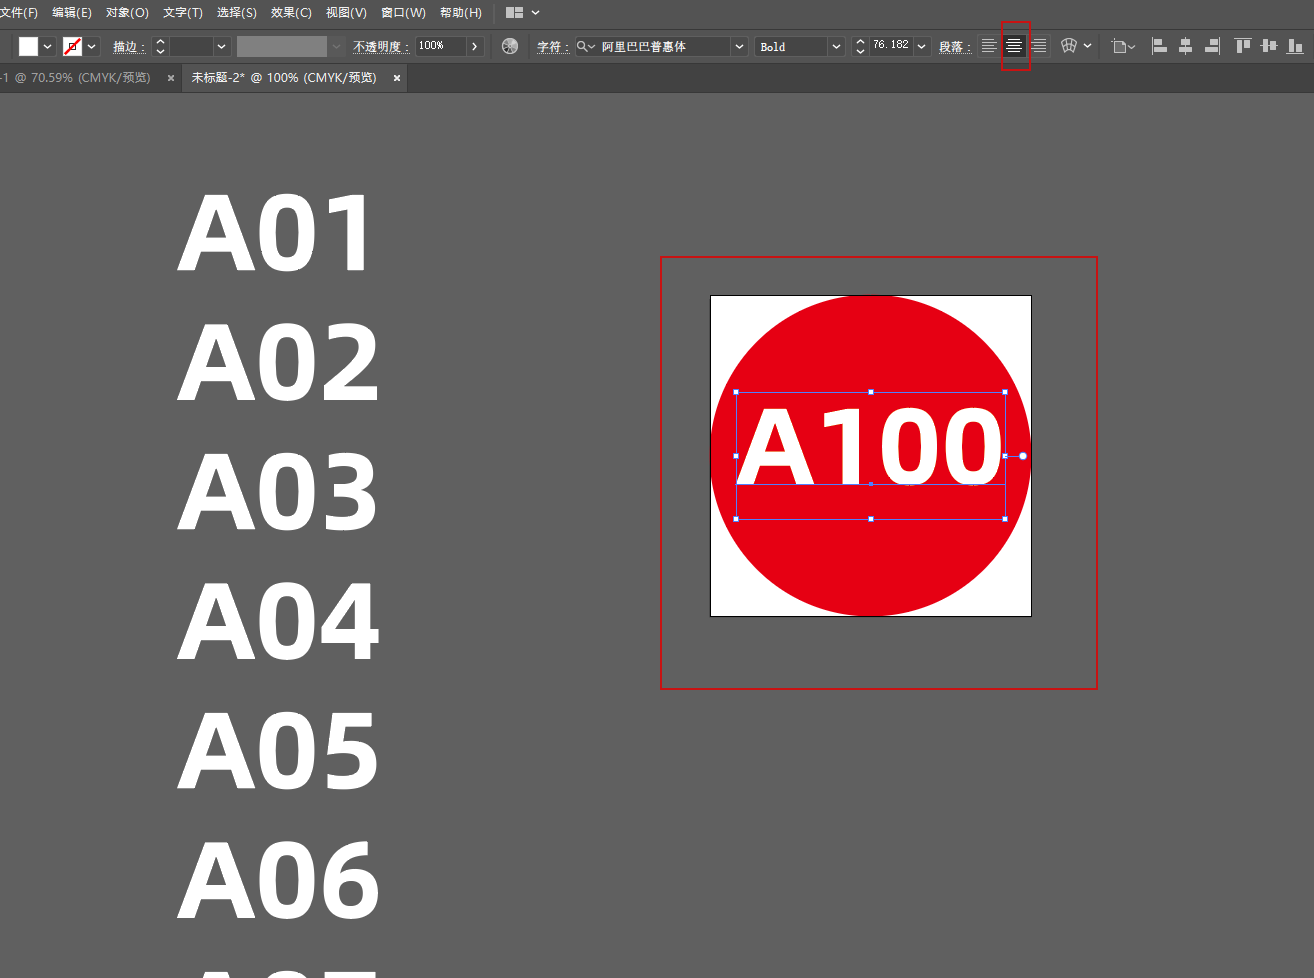
Task: Click the none stroke color swatch
Action: point(72,46)
